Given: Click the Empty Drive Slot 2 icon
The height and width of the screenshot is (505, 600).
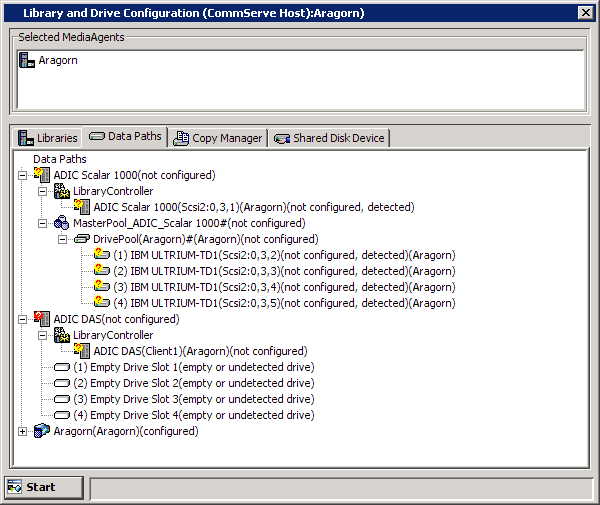Looking at the screenshot, I should click(62, 383).
